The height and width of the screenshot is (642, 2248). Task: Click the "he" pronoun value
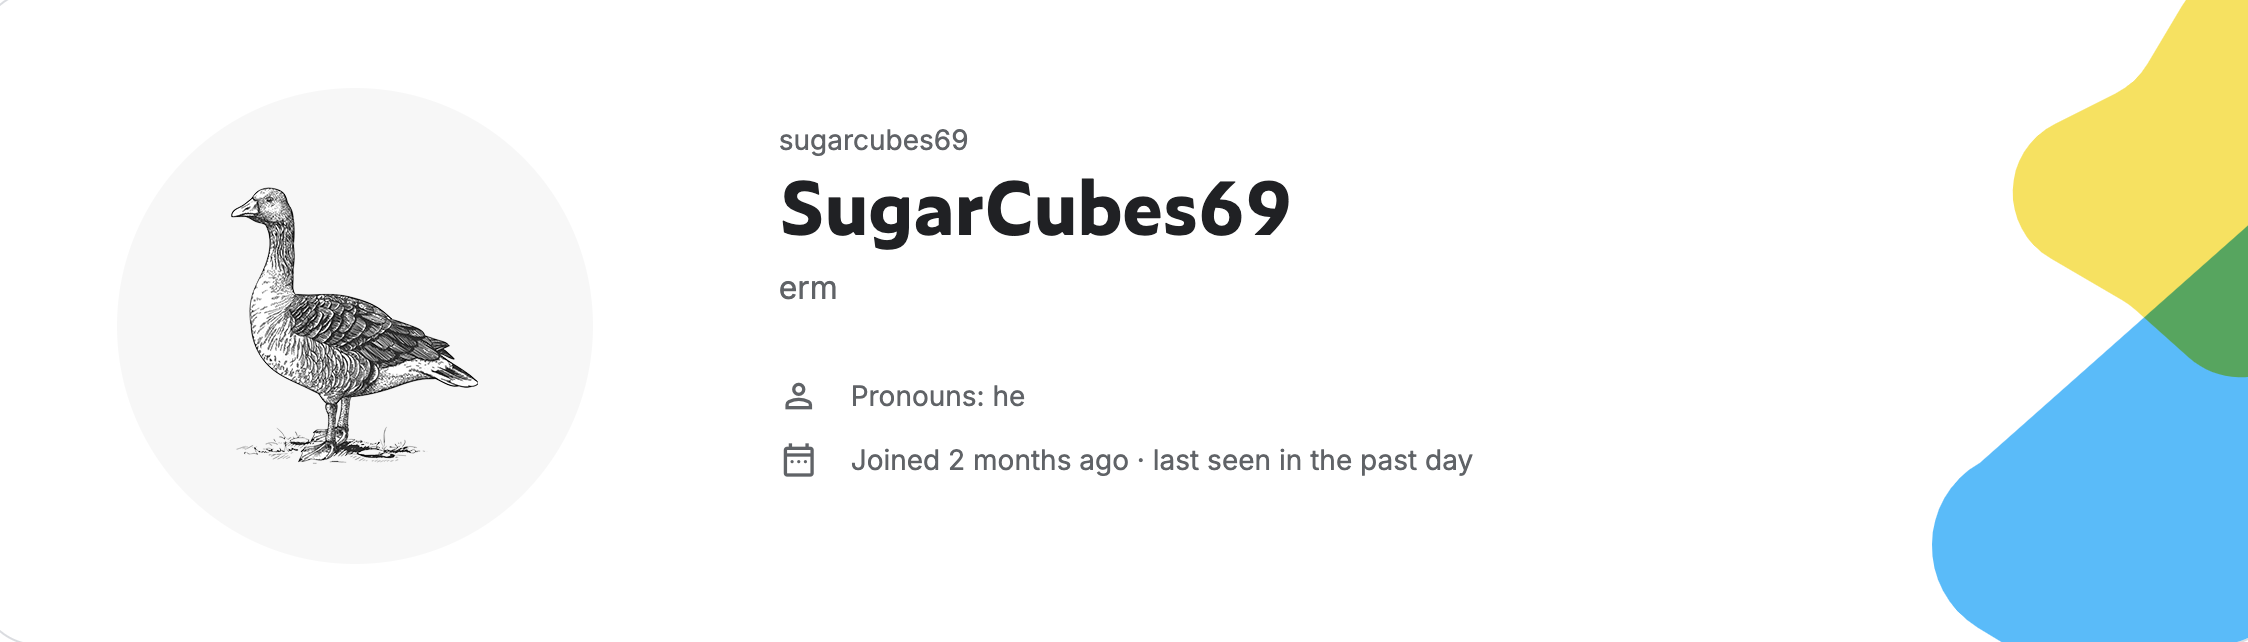[x=1009, y=397]
